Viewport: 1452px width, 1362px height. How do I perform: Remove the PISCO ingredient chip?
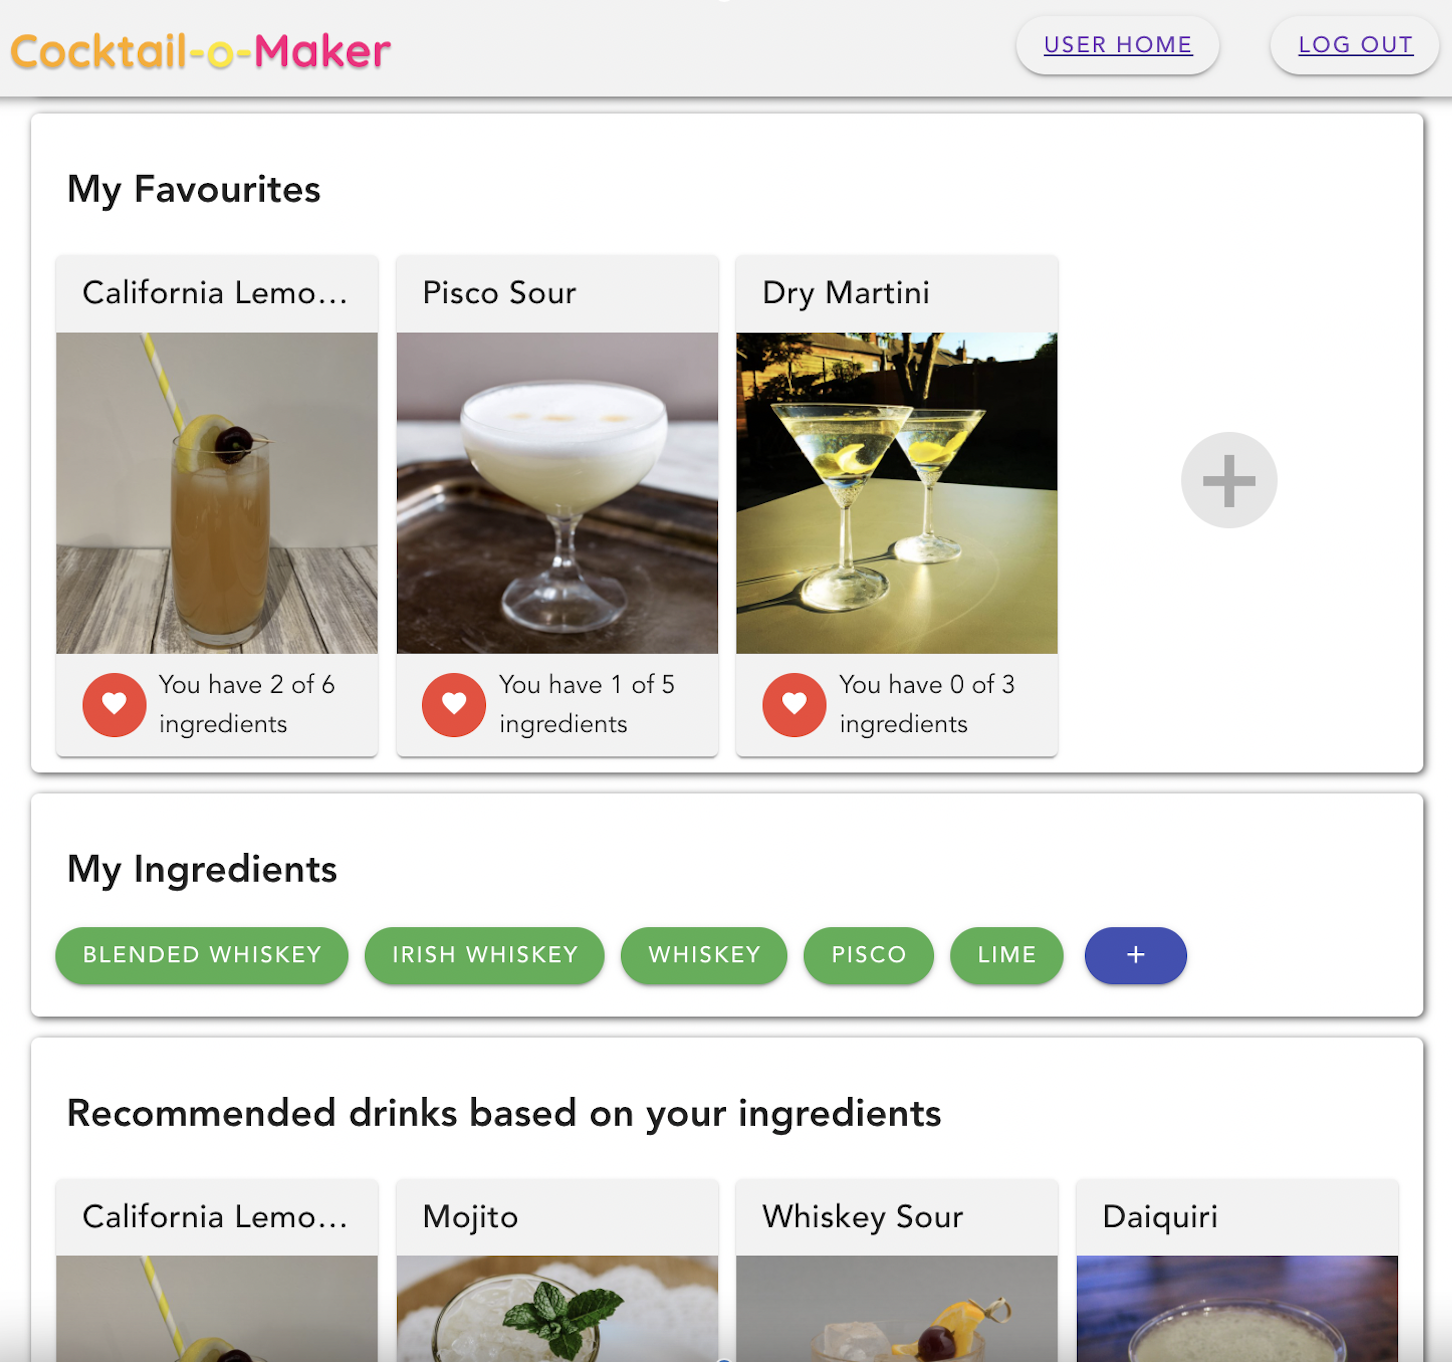(x=868, y=955)
